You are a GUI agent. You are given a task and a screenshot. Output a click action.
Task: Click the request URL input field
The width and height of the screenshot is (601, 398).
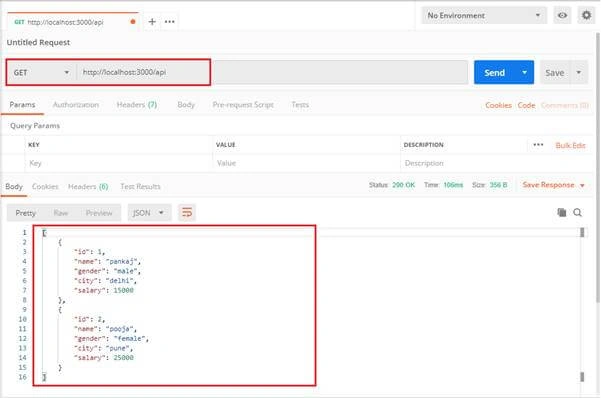tap(272, 72)
